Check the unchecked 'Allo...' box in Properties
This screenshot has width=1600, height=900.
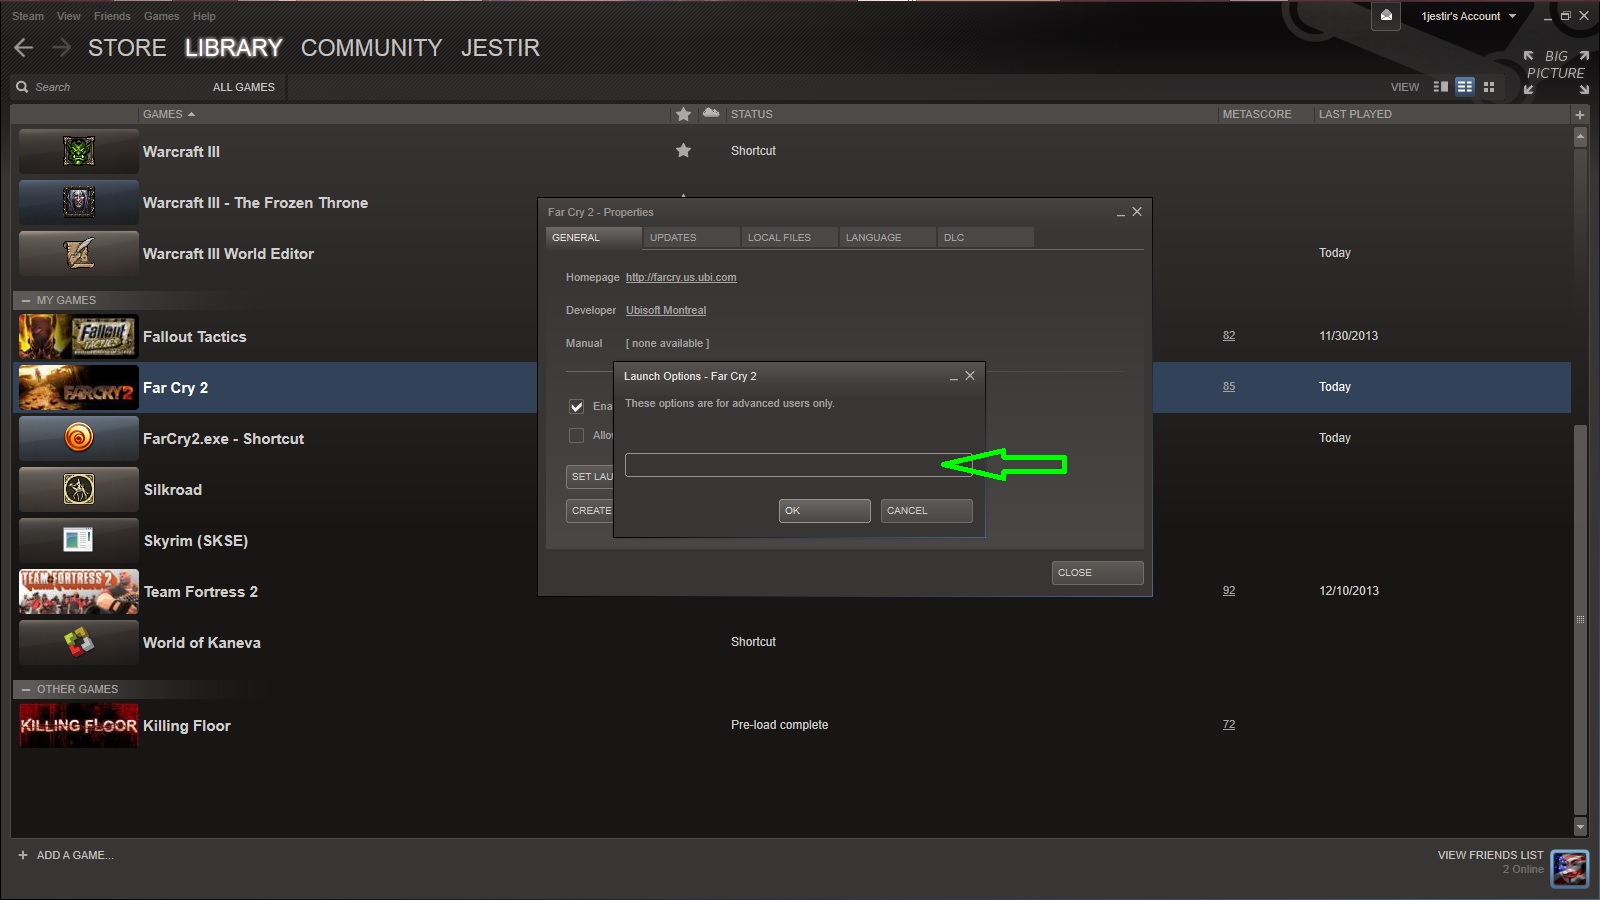coord(576,435)
